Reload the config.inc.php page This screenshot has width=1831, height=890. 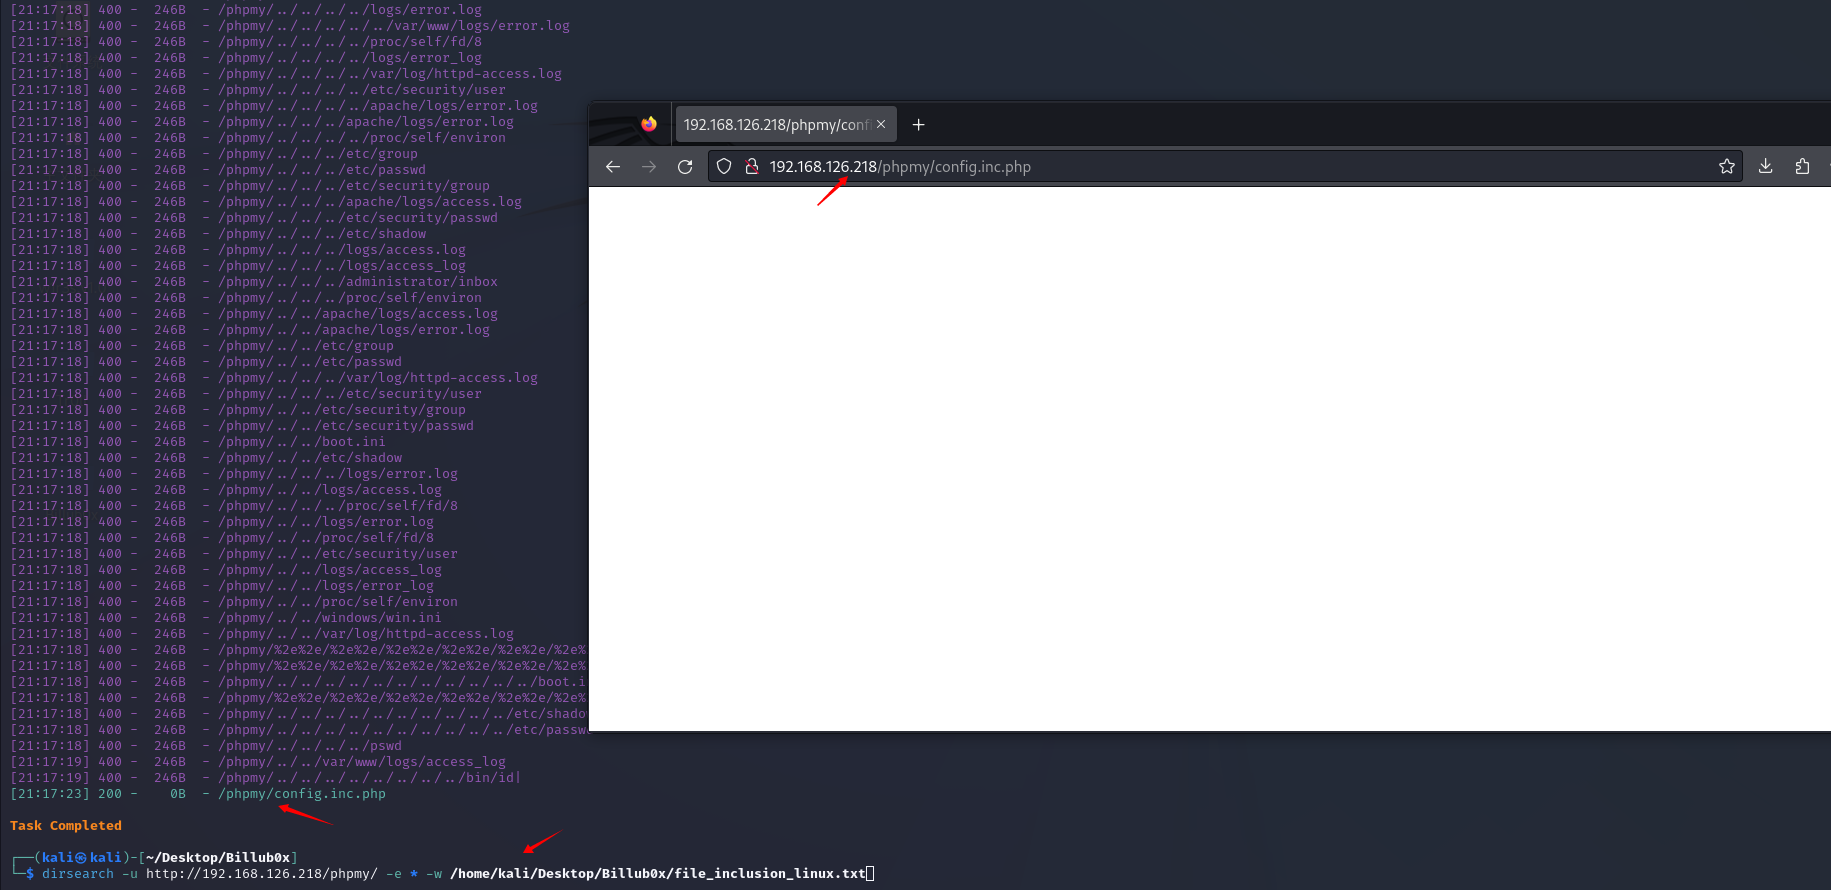coord(685,167)
